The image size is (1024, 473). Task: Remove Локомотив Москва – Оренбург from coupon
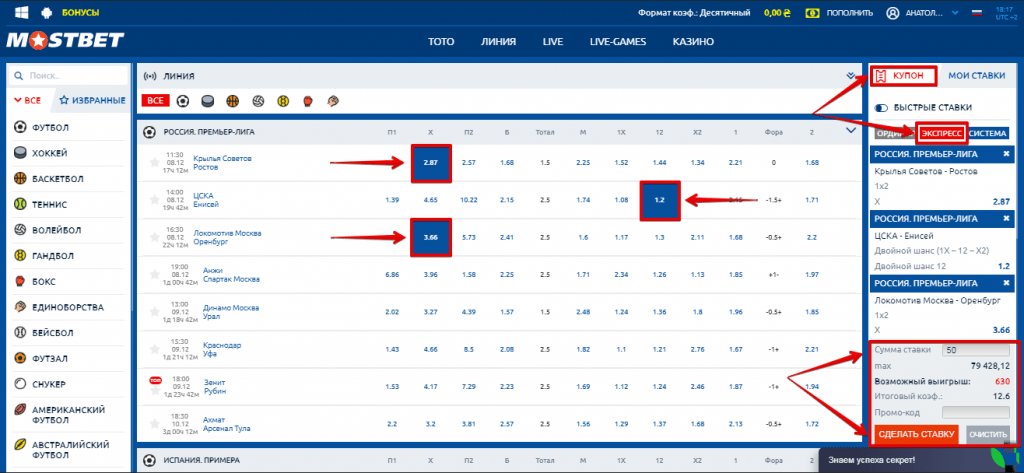click(x=1006, y=283)
